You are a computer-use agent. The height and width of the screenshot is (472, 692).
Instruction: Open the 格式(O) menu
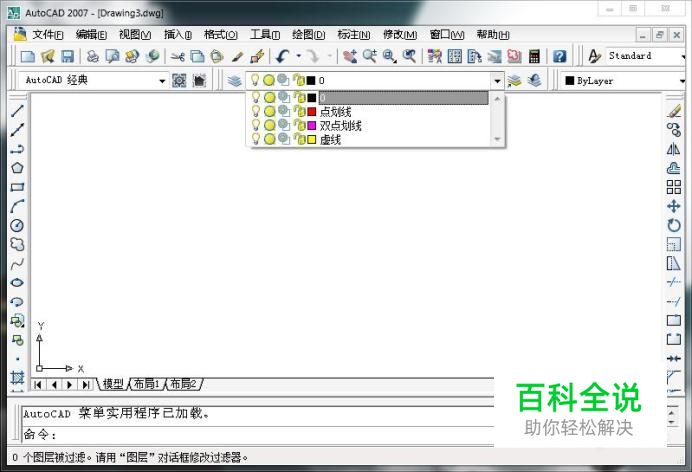(221, 34)
